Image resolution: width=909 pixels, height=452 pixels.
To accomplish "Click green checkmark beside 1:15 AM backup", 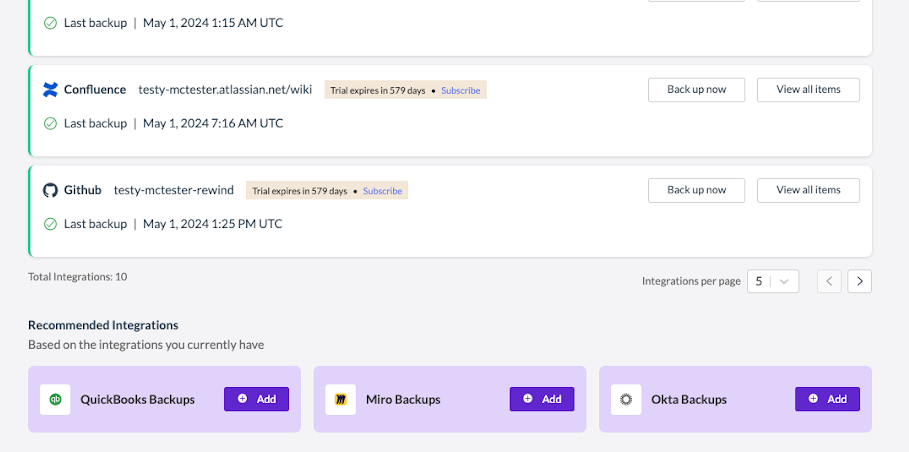I will pyautogui.click(x=50, y=23).
